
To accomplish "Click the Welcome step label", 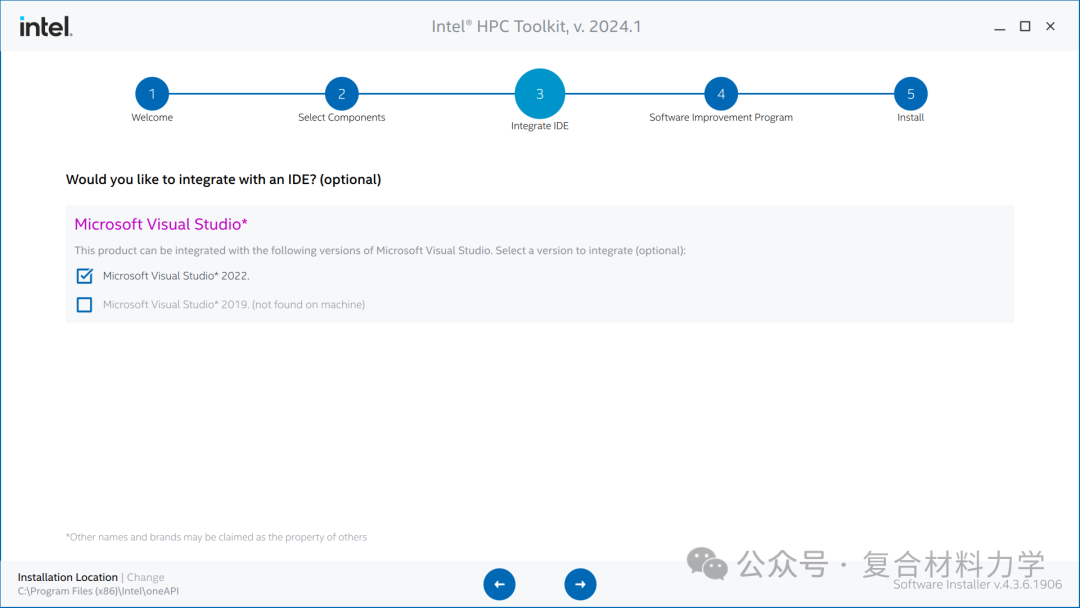I will tap(152, 117).
